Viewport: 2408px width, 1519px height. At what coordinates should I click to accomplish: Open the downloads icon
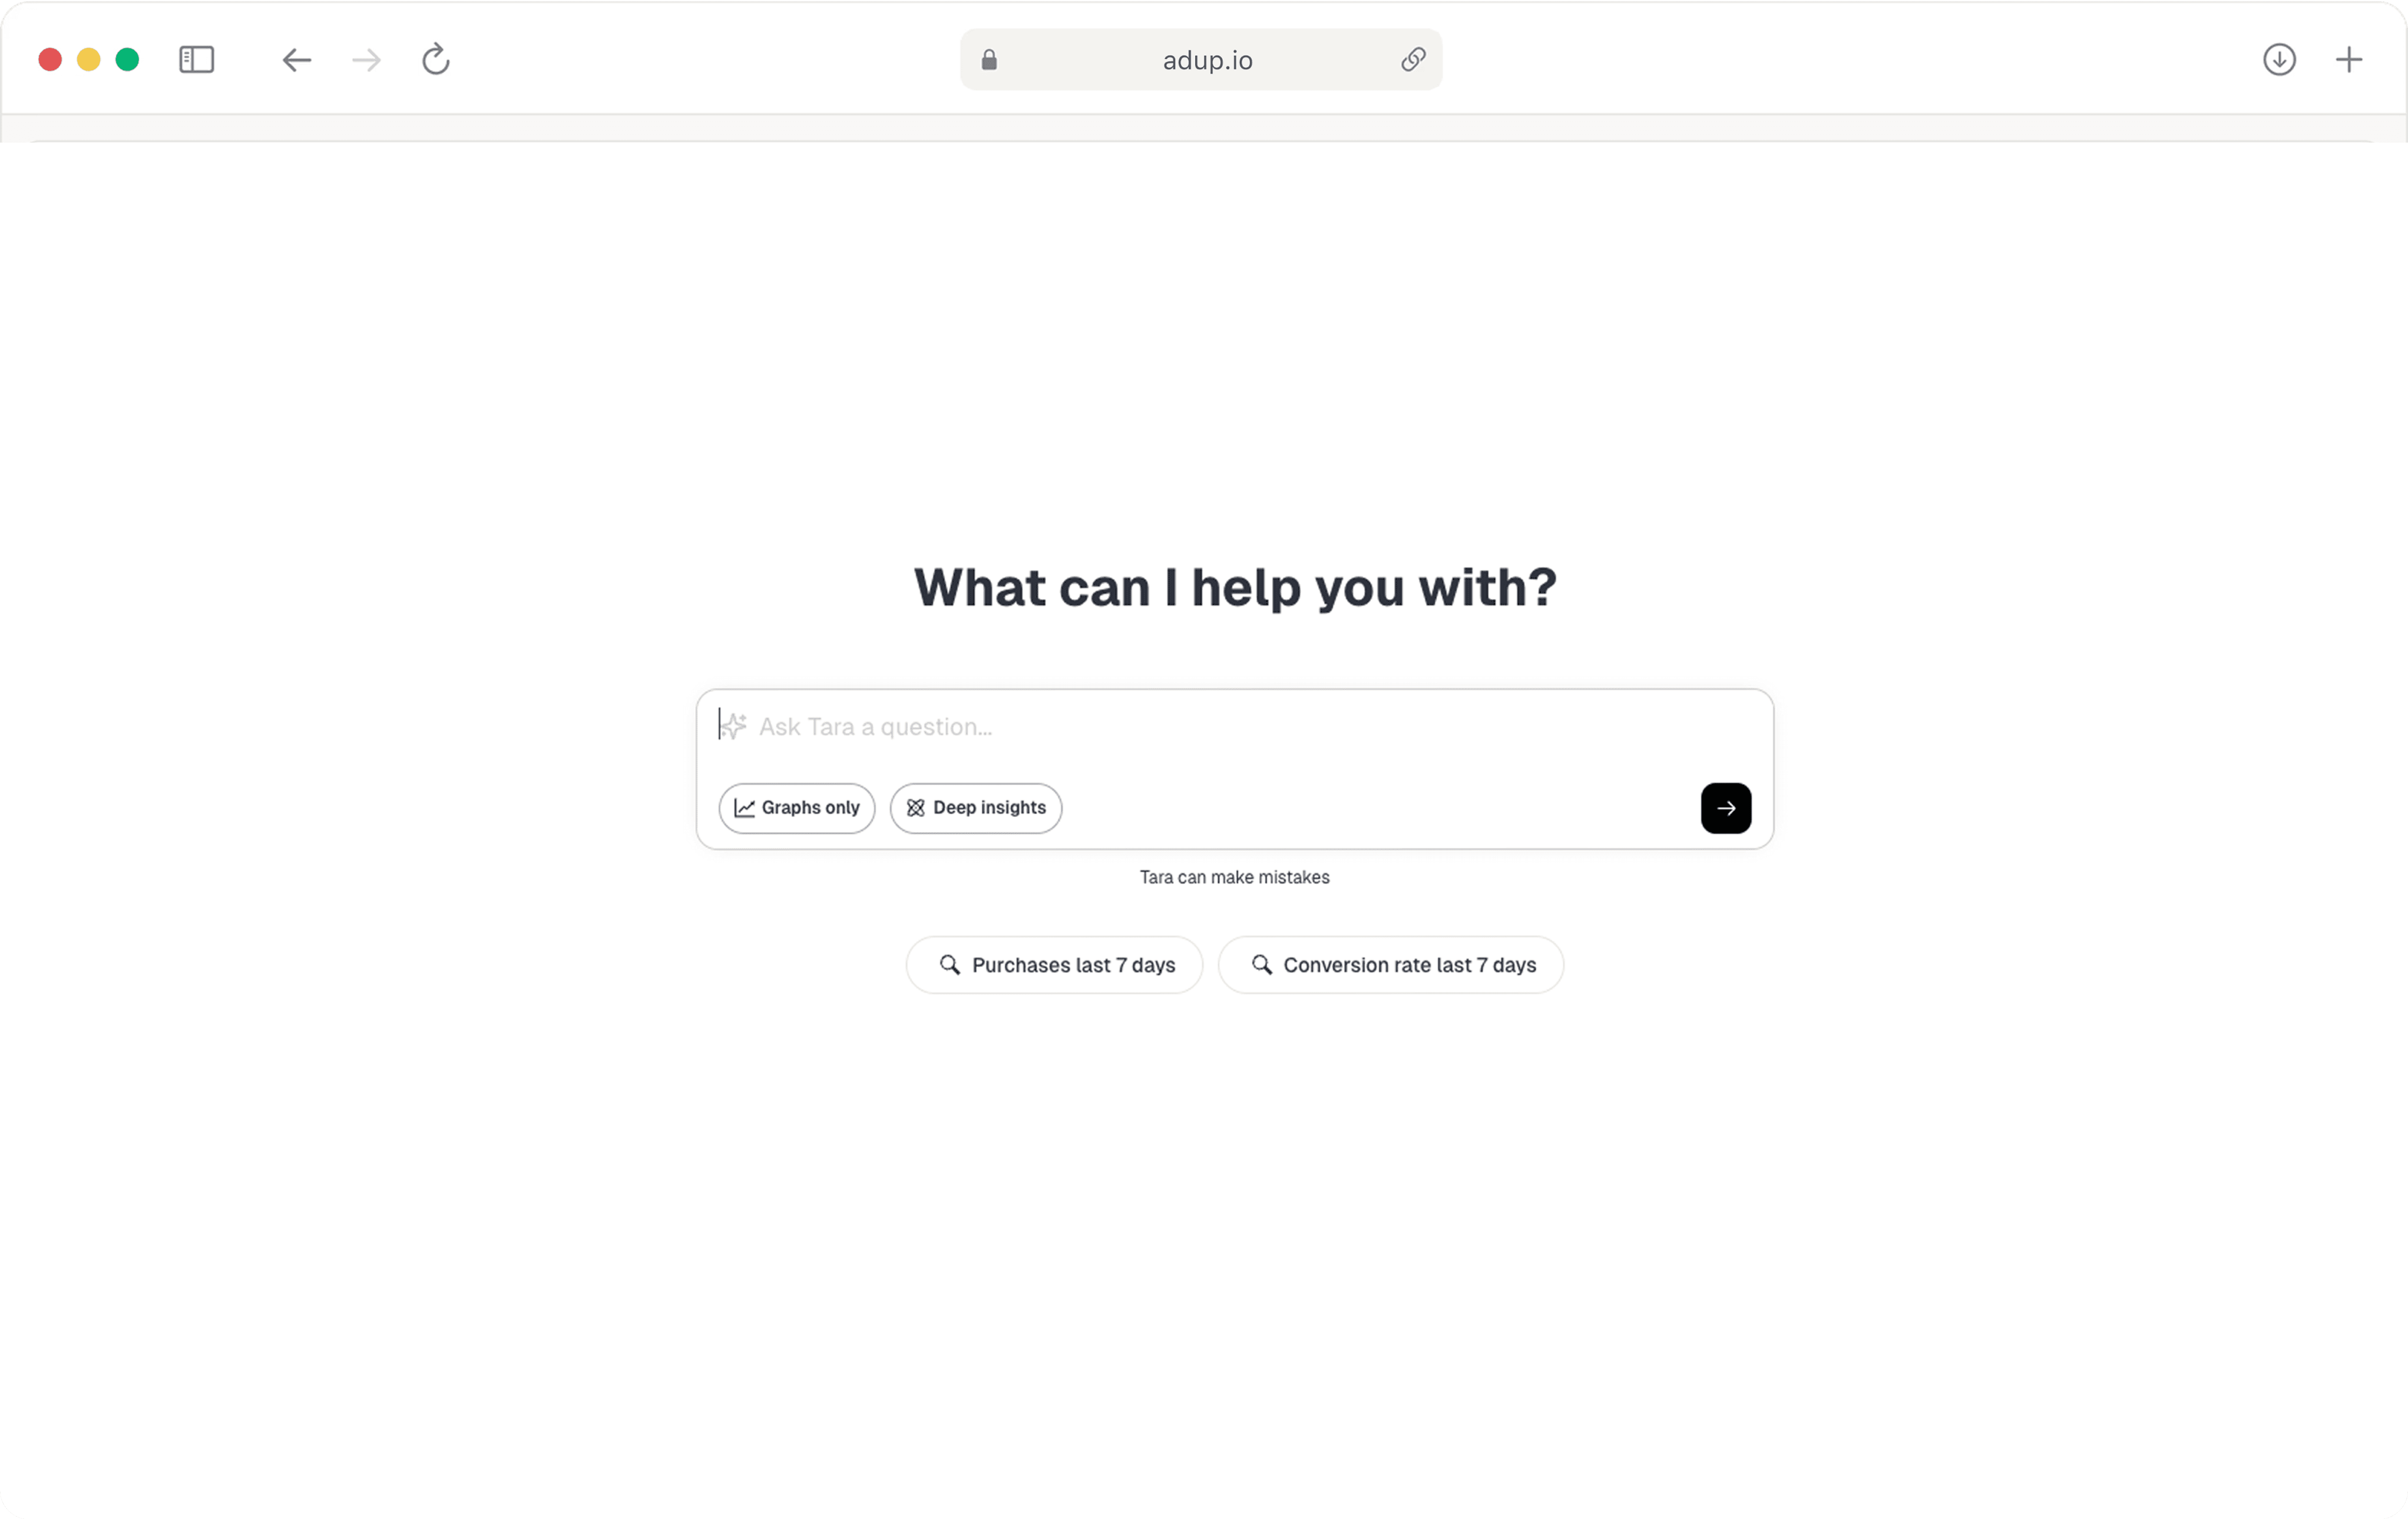pyautogui.click(x=2279, y=60)
